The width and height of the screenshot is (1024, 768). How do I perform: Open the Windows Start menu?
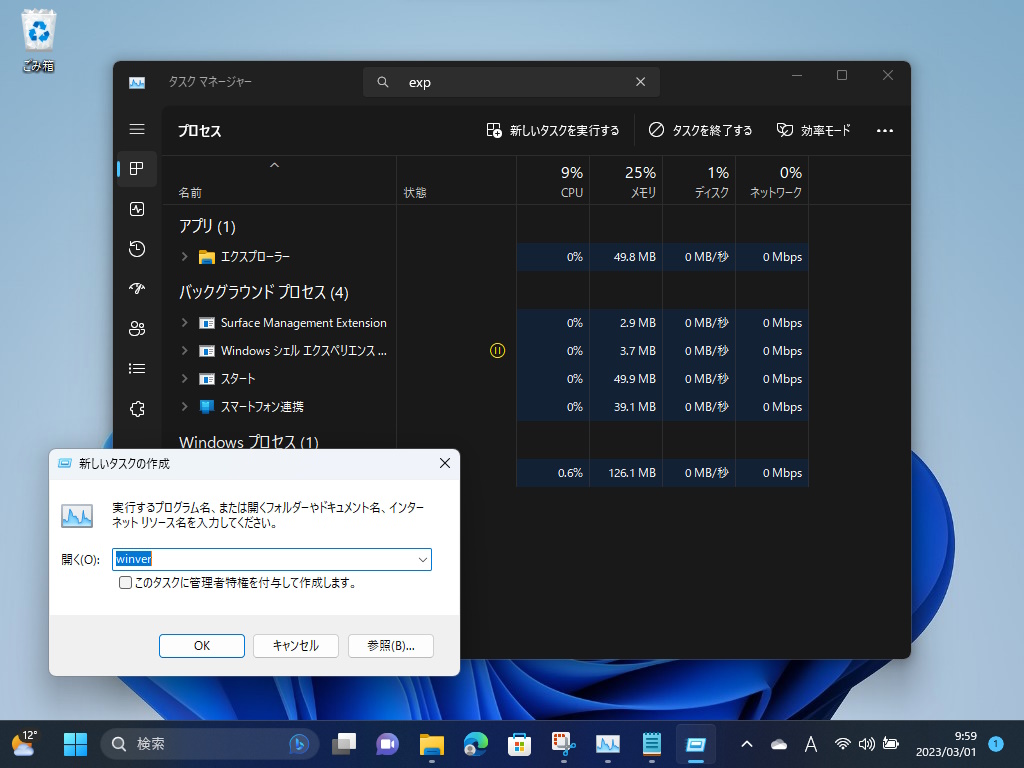75,744
